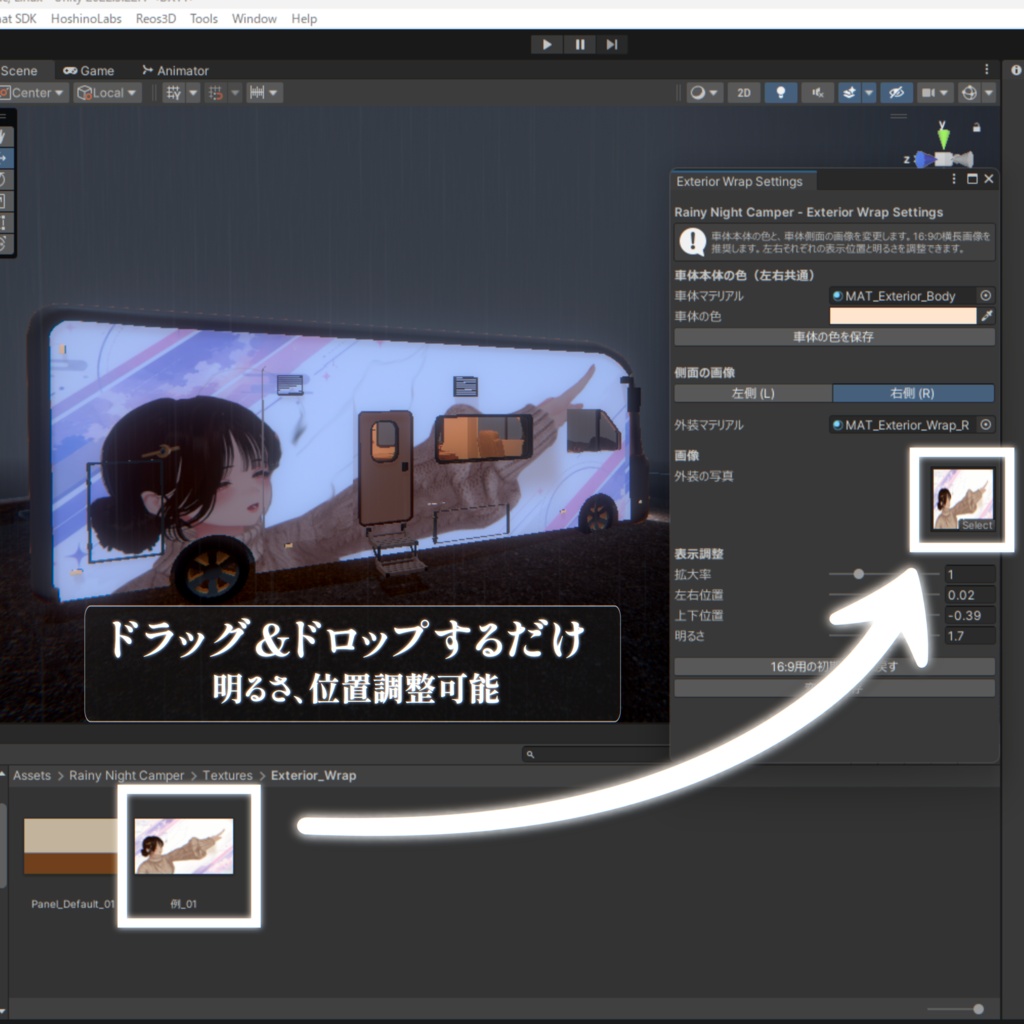Screen dimensions: 1024x1024
Task: Open Exterior Wrap Settings kebab menu
Action: 954,179
